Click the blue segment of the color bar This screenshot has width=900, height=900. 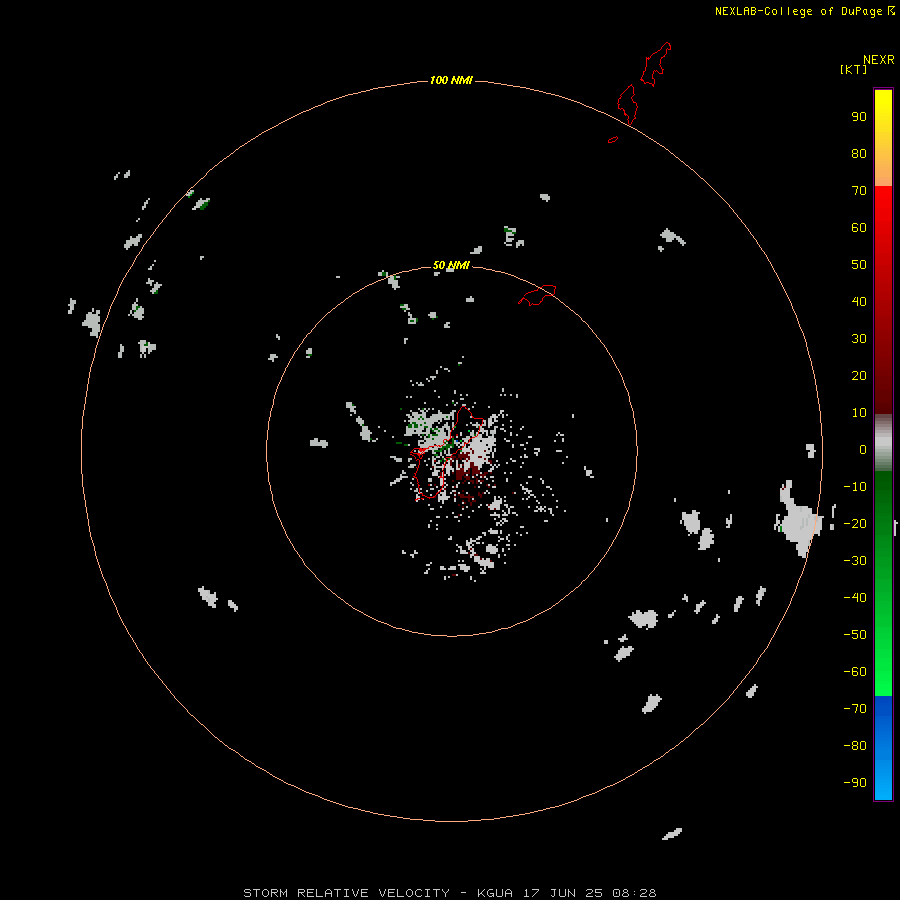pyautogui.click(x=883, y=747)
